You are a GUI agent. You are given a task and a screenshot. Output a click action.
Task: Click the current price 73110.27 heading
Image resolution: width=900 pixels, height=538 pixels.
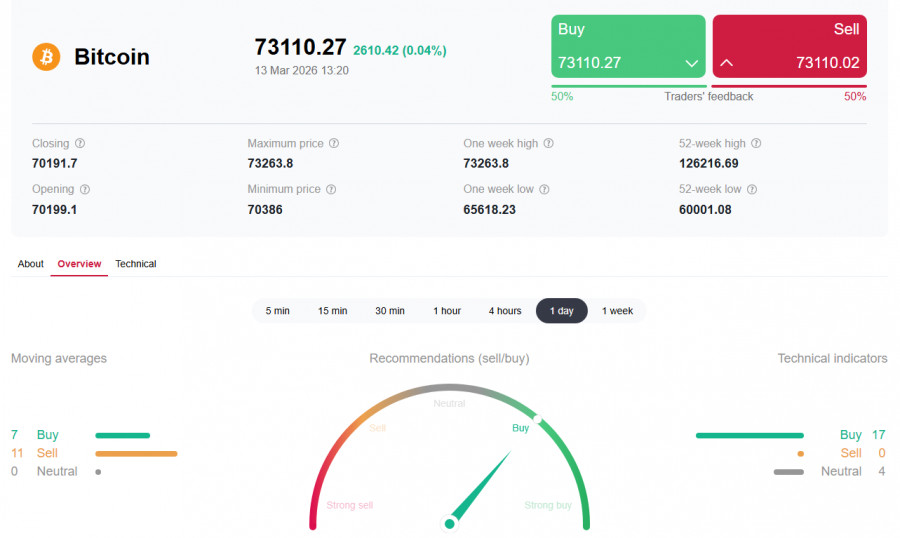coord(300,47)
